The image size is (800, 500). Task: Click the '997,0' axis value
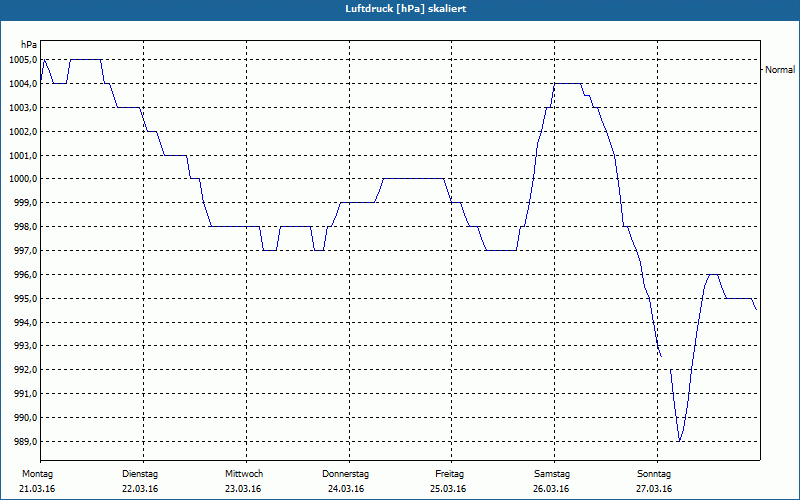pos(25,251)
